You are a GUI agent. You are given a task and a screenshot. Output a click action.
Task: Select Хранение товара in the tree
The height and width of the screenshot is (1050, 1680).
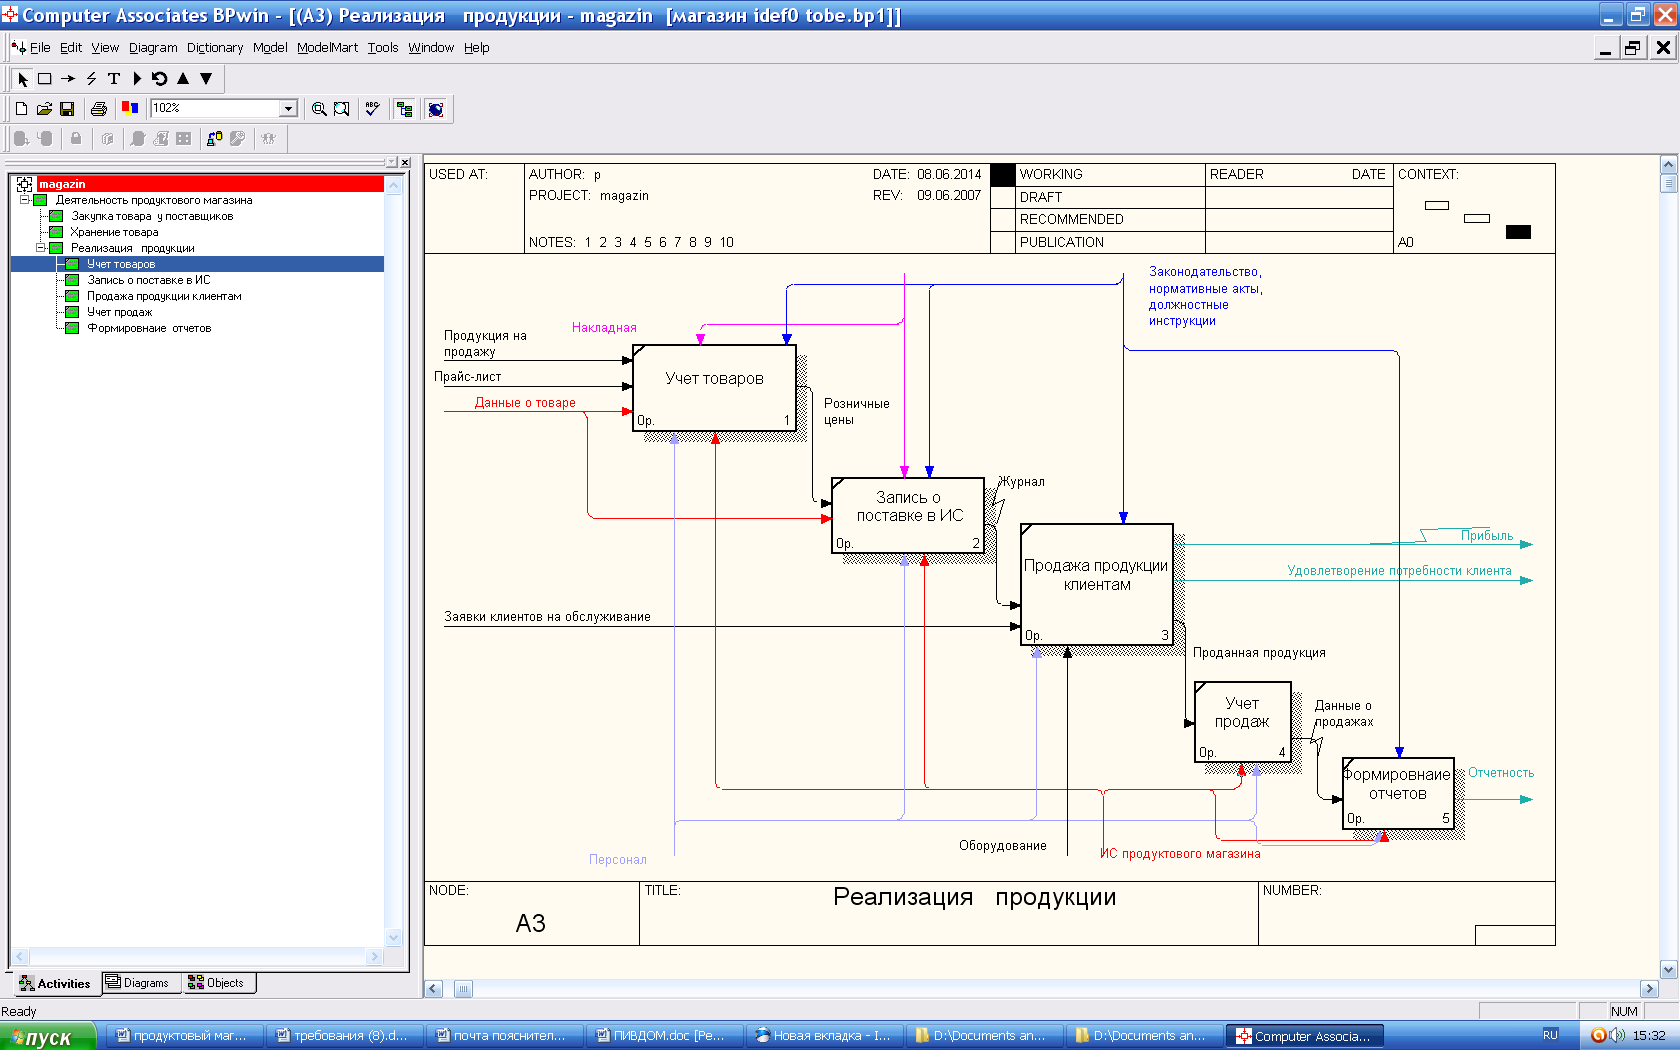click(114, 232)
